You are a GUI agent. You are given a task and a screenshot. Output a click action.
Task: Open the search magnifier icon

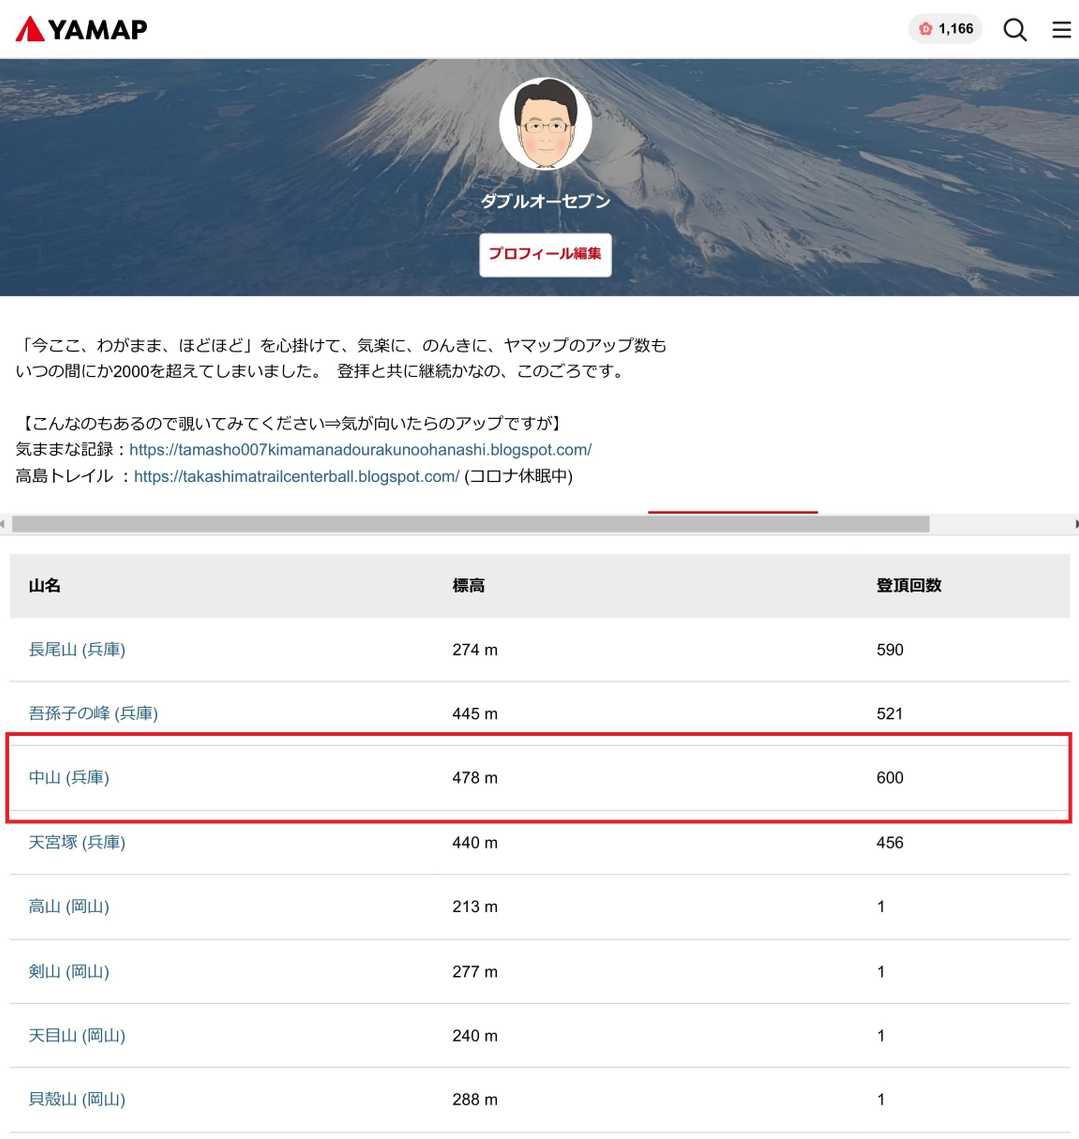pyautogui.click(x=1014, y=29)
